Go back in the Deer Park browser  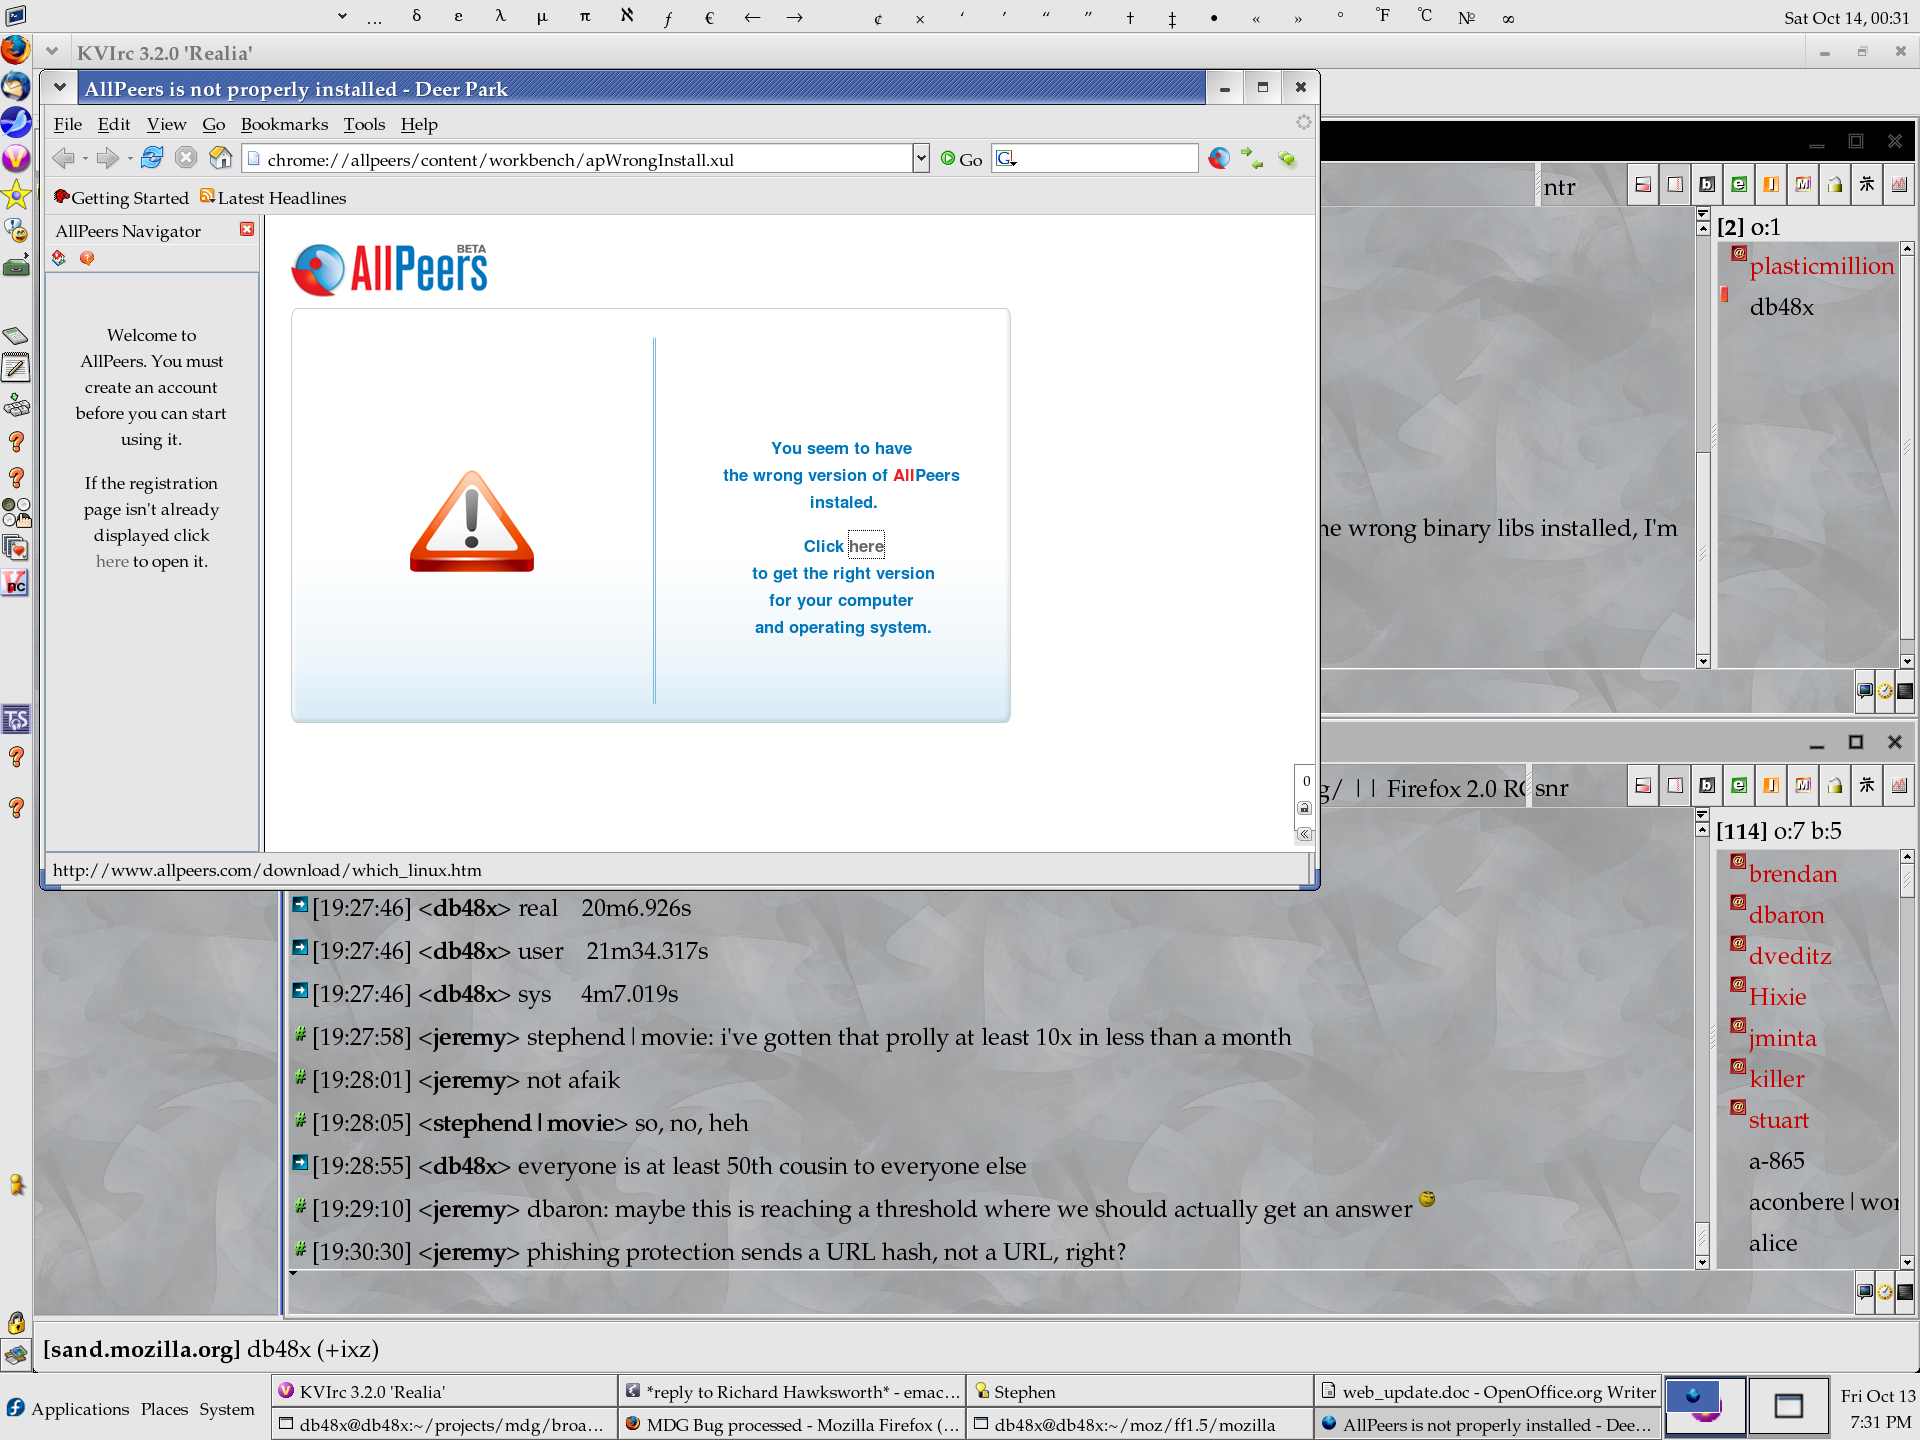coord(64,158)
